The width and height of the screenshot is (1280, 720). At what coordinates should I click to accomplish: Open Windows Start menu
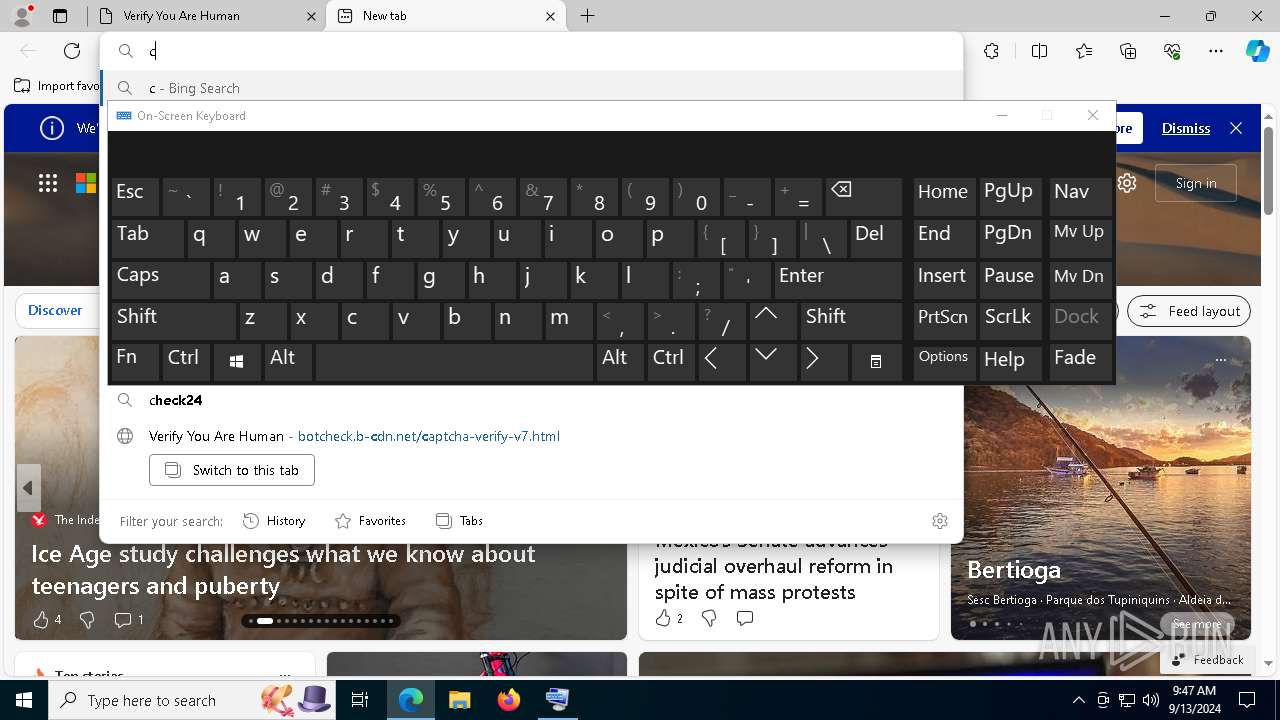click(x=24, y=700)
